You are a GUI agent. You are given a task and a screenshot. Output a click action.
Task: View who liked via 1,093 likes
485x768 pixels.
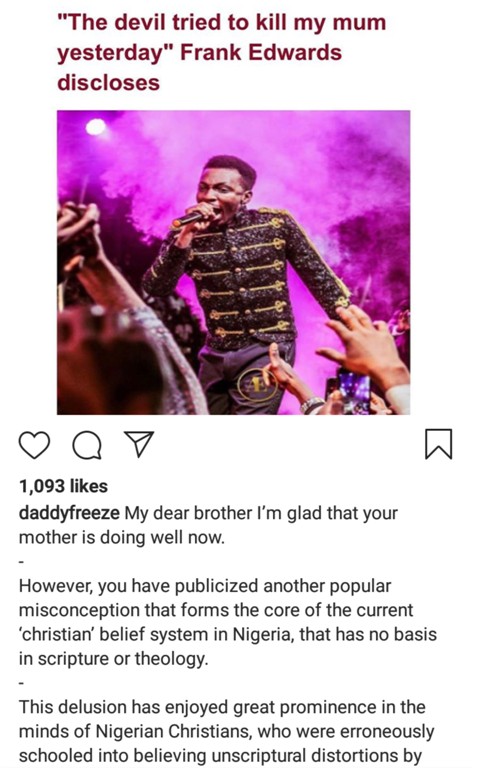tap(63, 486)
